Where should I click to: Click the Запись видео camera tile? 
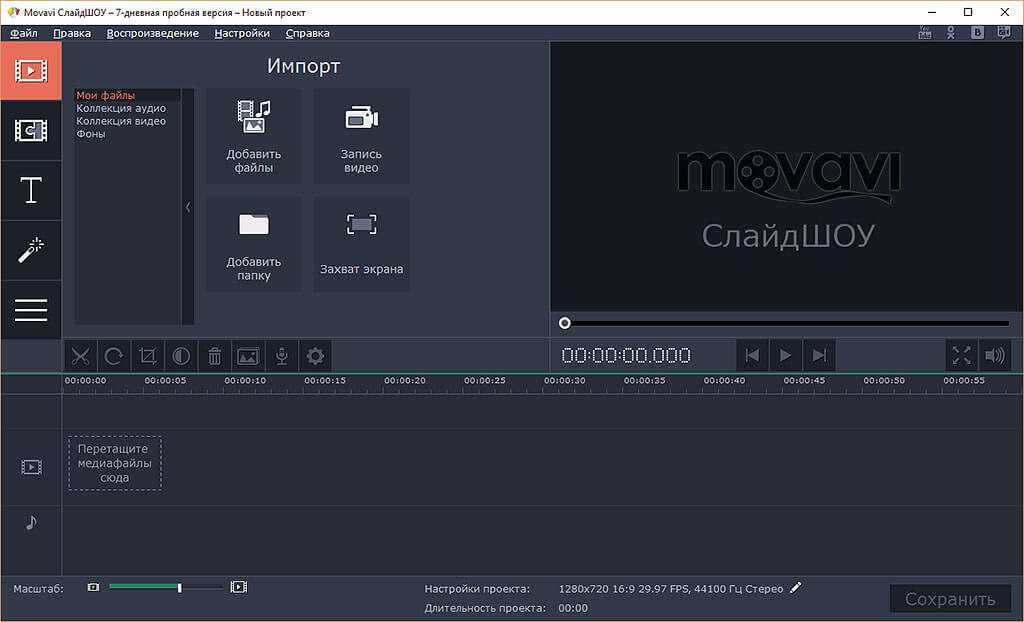(x=361, y=136)
